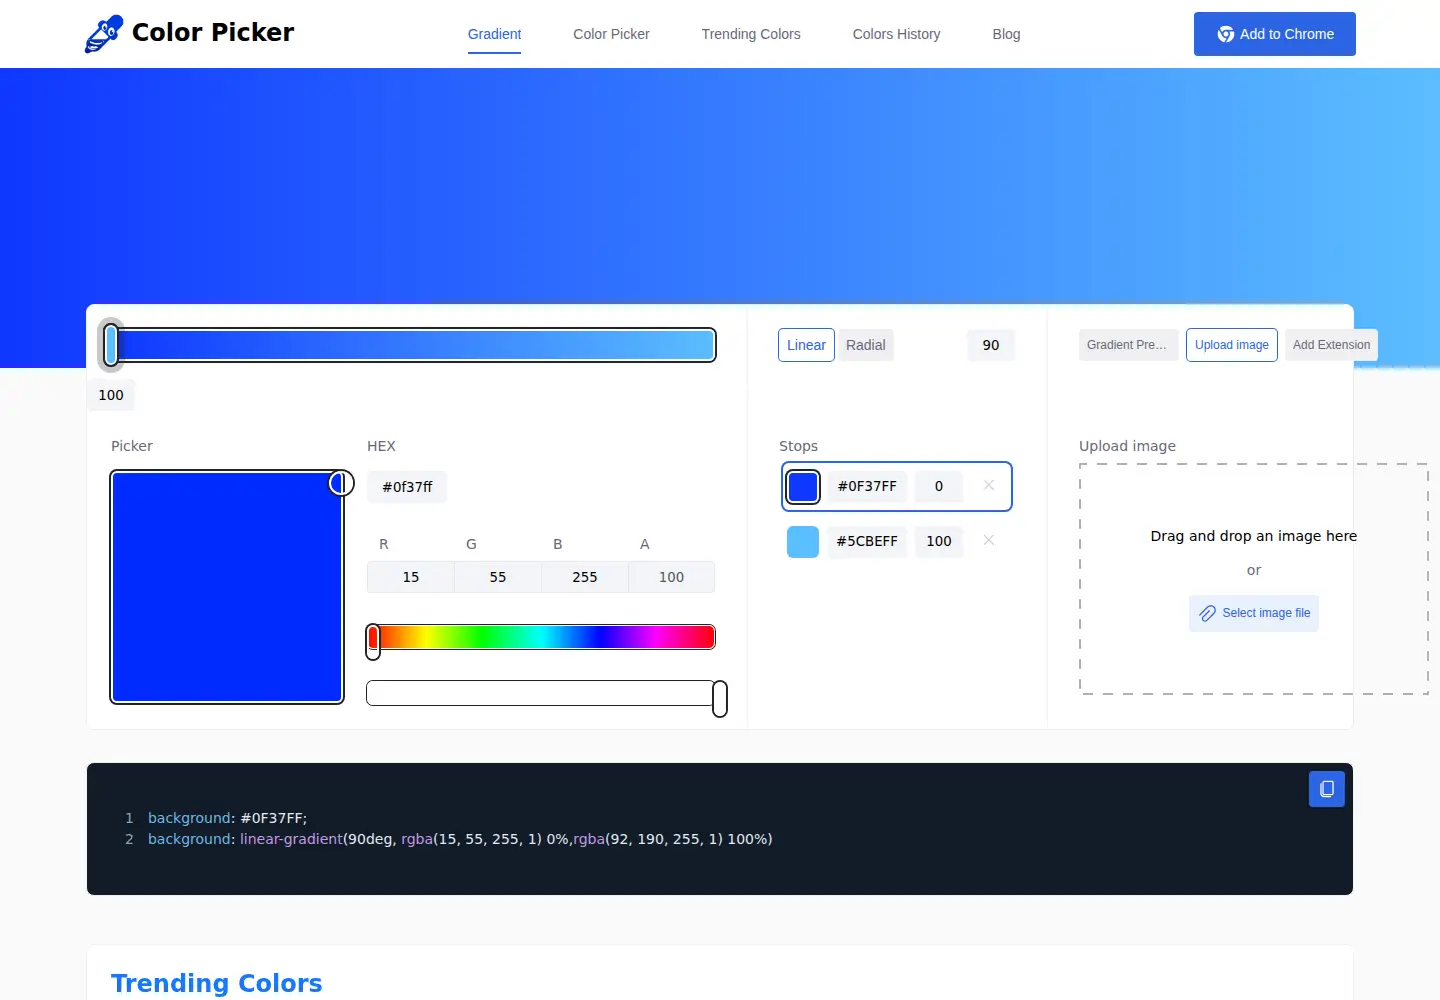Edit the #5CBEFF stop hex field
Viewport: 1440px width, 1000px height.
(867, 541)
